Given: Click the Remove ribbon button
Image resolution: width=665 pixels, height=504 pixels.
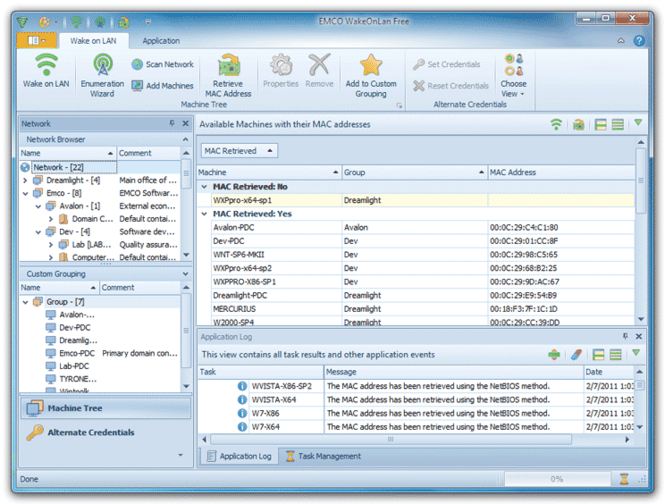Looking at the screenshot, I should pos(319,71).
